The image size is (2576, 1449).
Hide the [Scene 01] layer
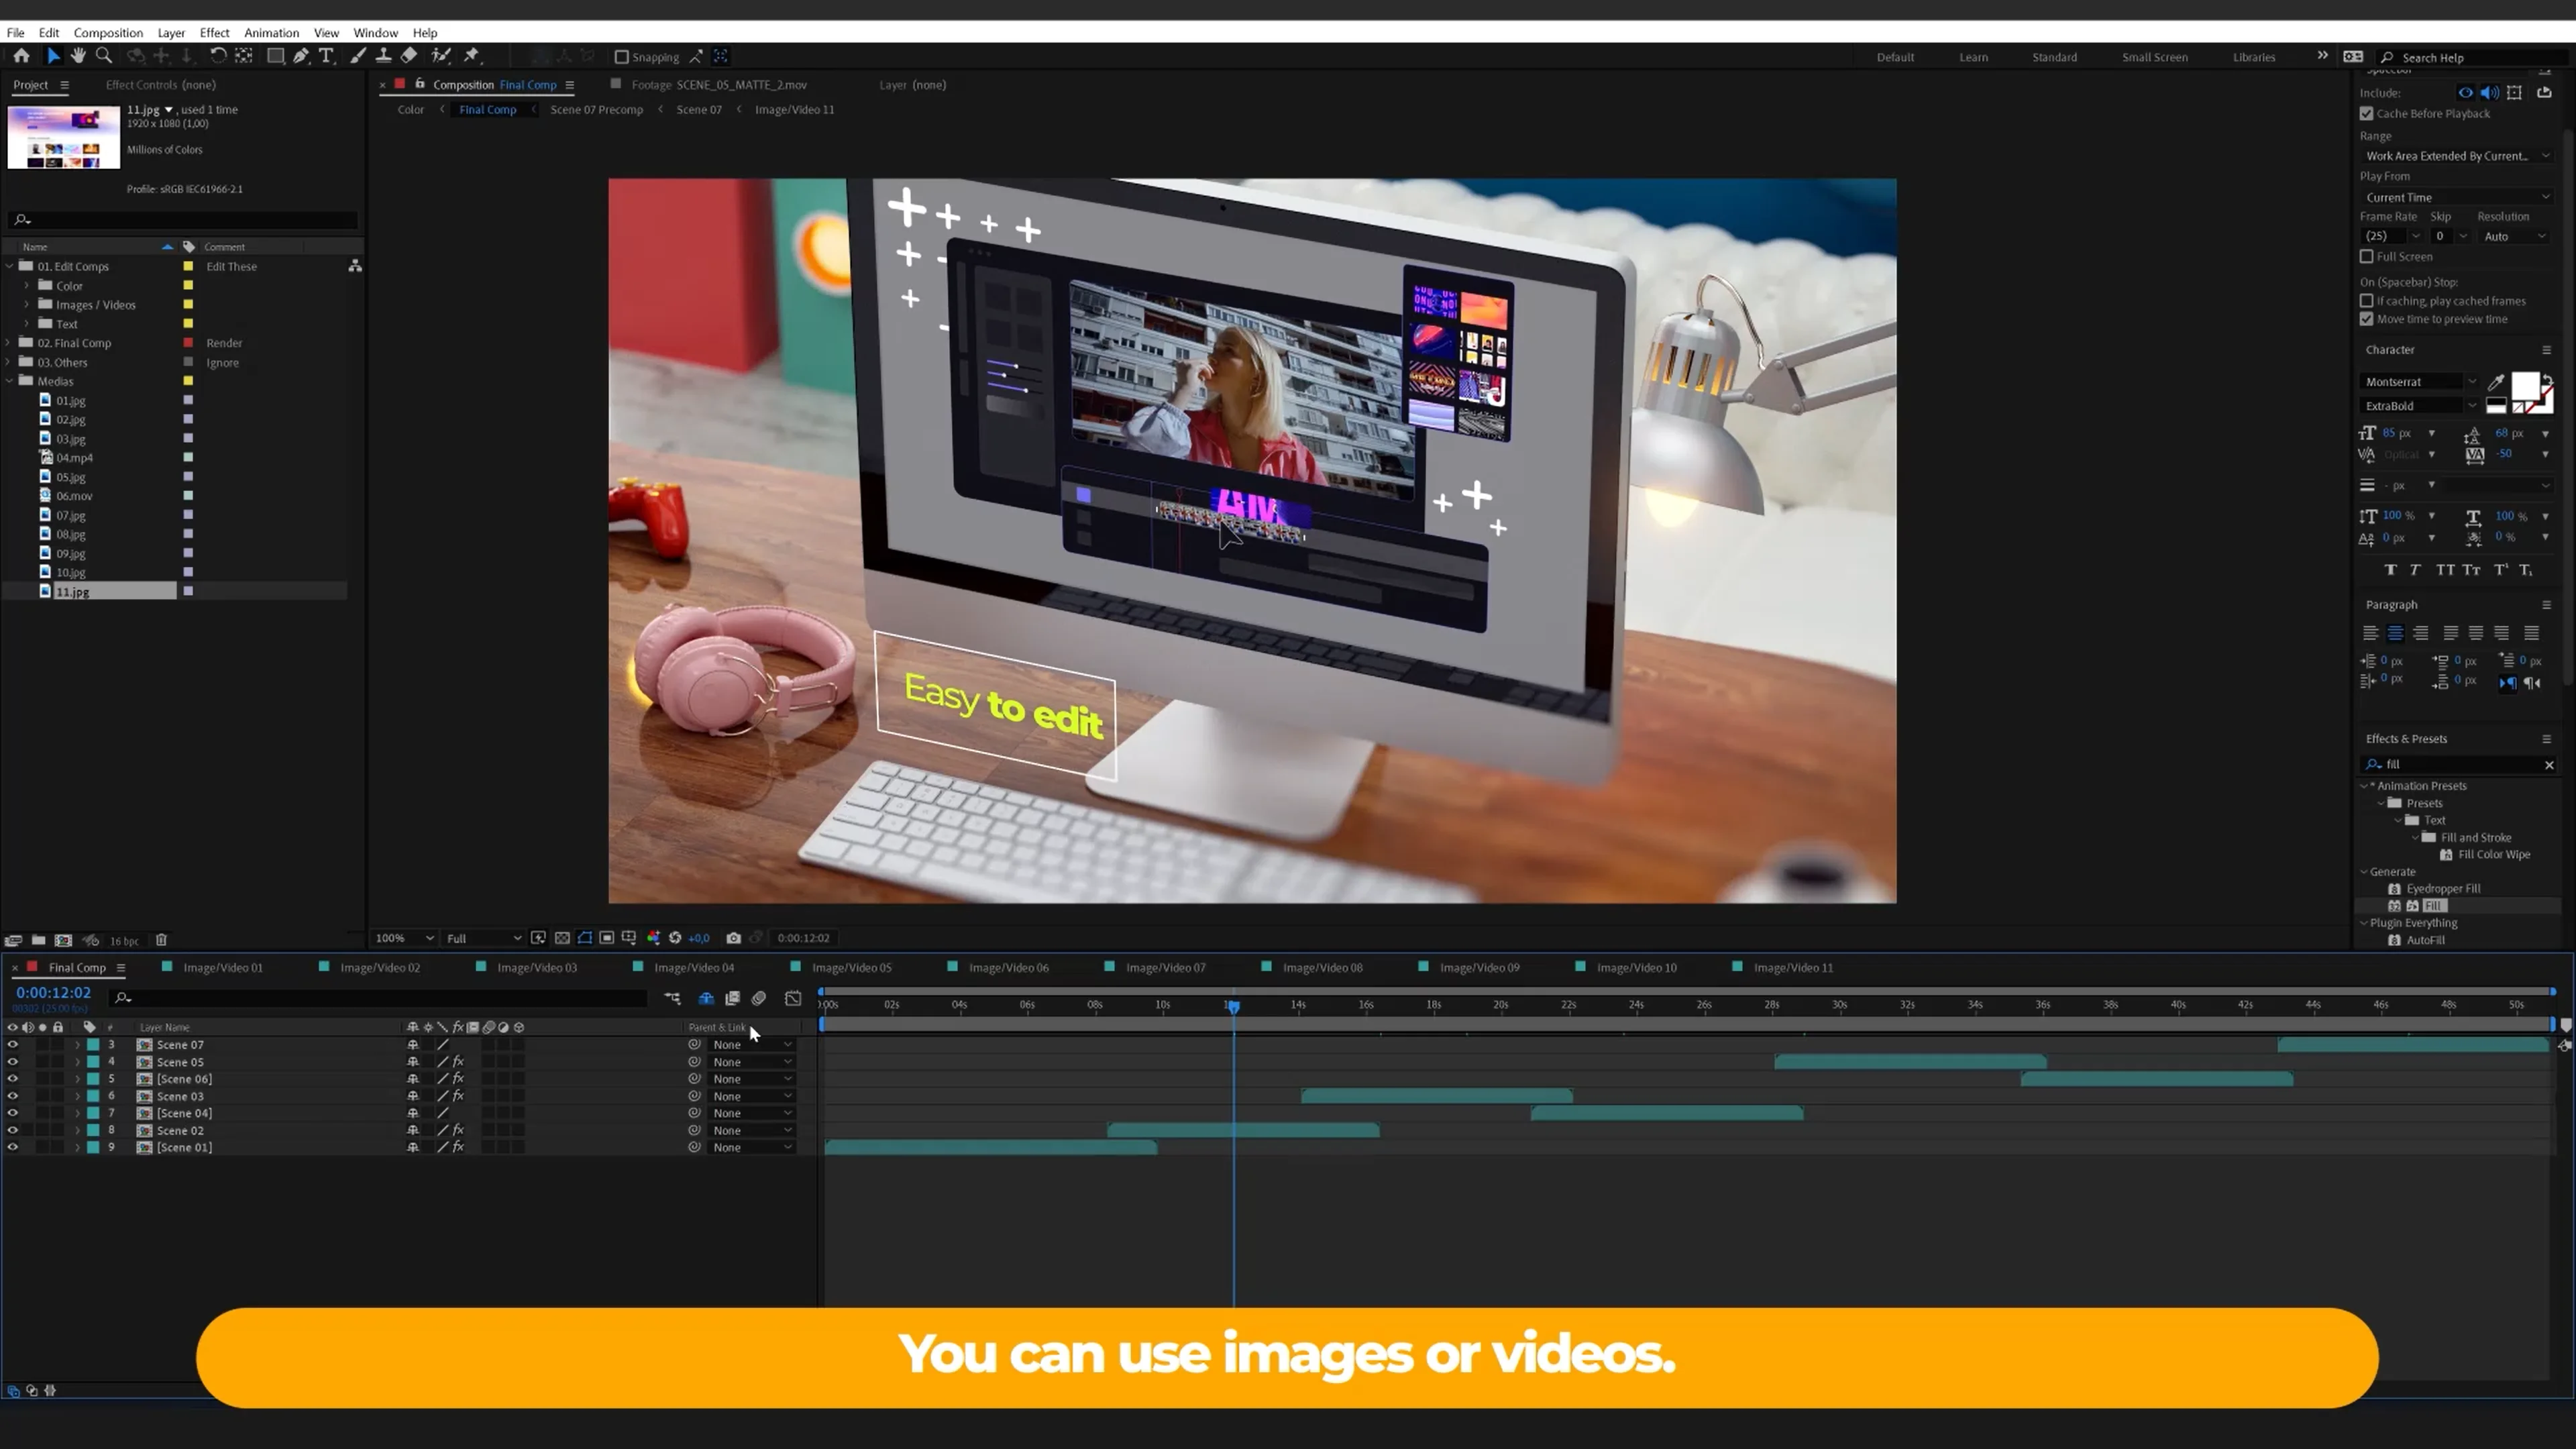[13, 1147]
